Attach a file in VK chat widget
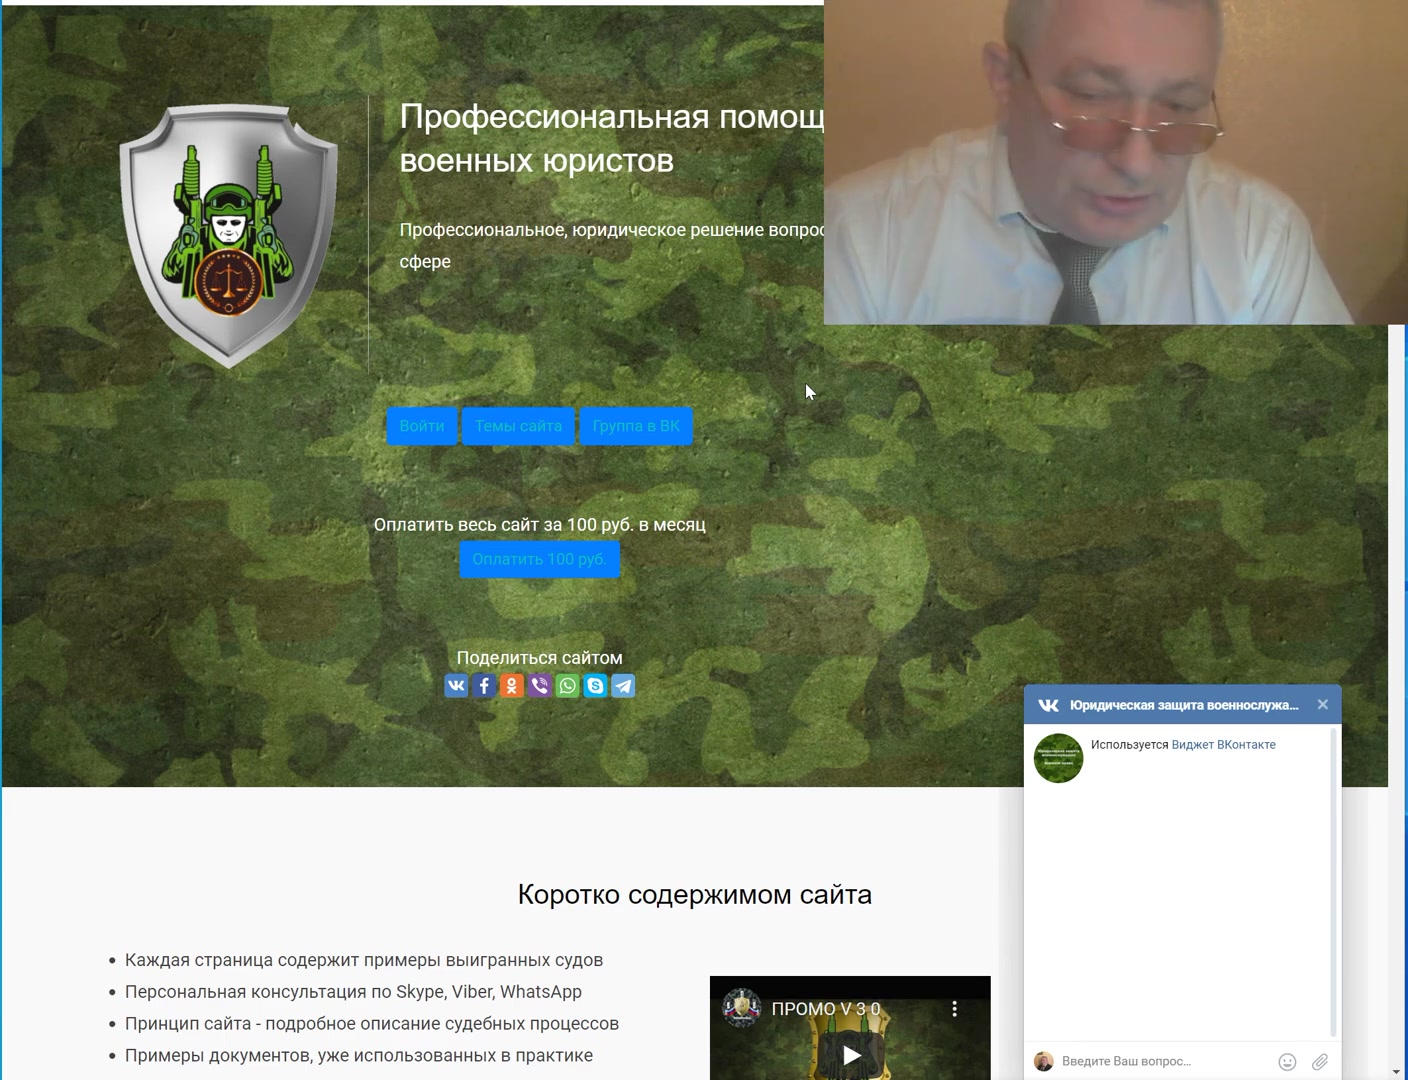 pos(1320,1062)
